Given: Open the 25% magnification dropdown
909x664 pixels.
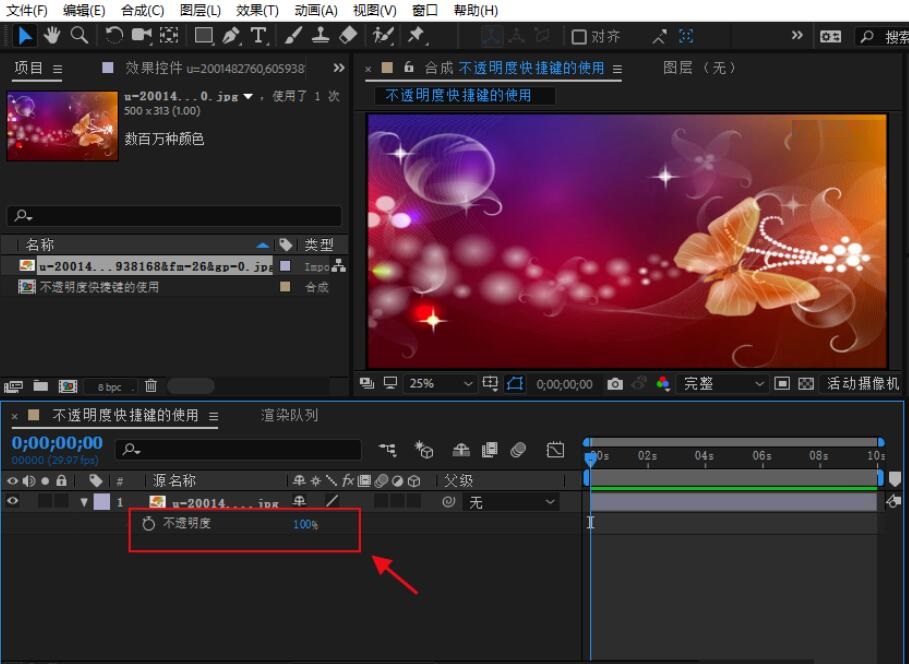Looking at the screenshot, I should (x=441, y=384).
